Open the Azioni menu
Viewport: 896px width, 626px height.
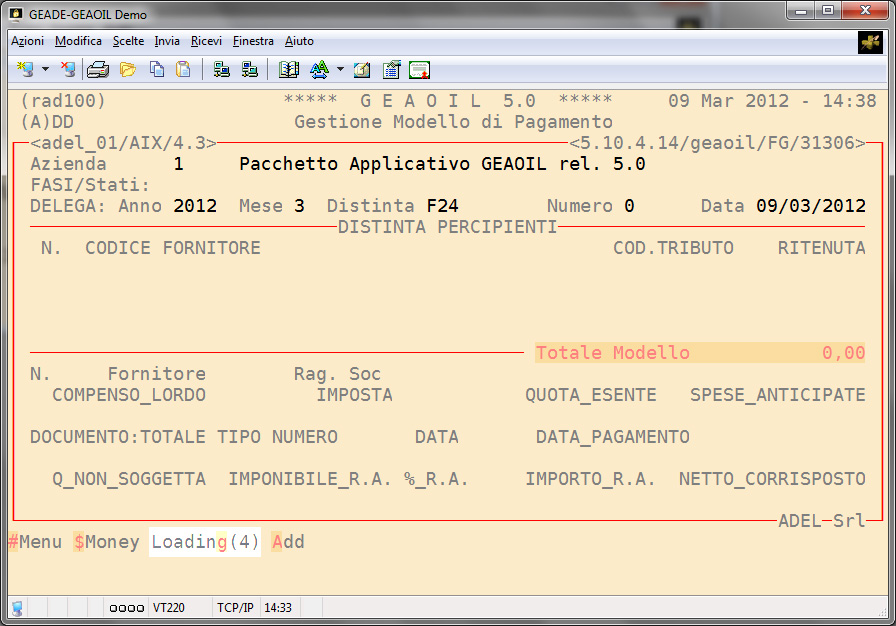point(27,41)
